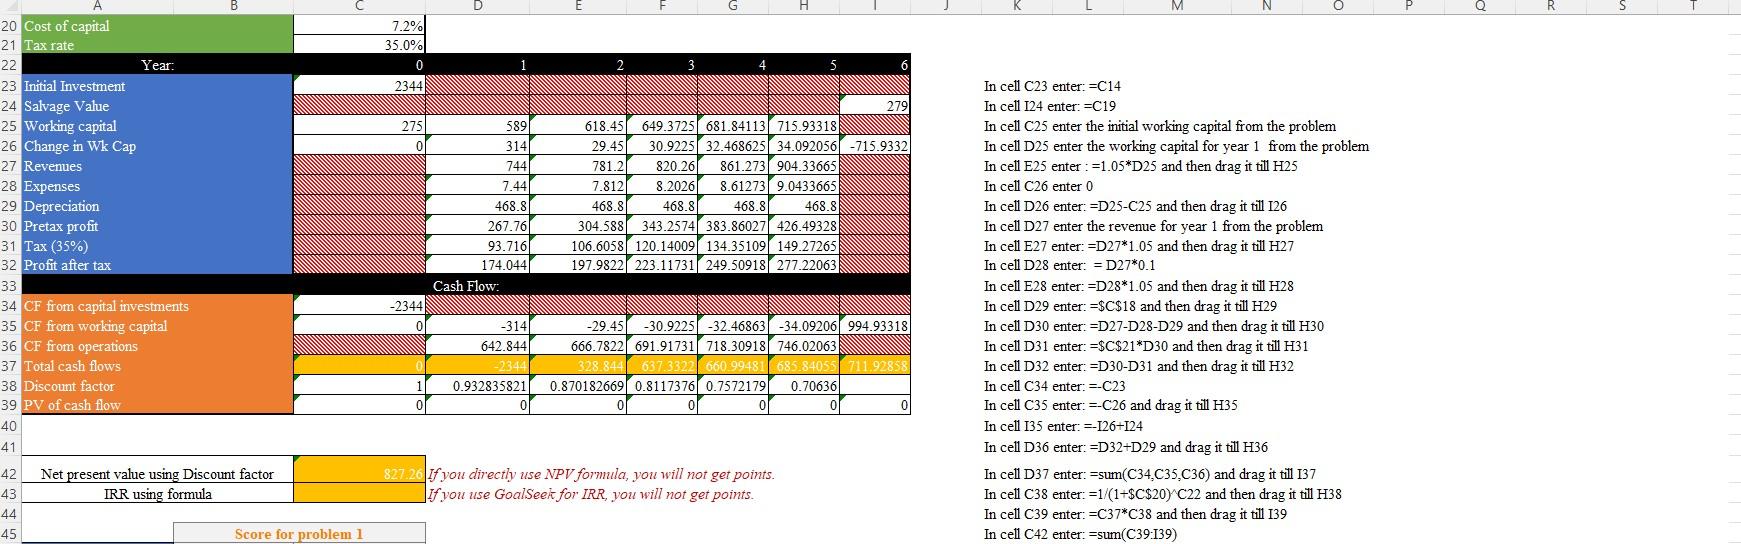The height and width of the screenshot is (544, 1741).
Task: Click Discount factor value 0.932835821
Action: click(x=478, y=386)
